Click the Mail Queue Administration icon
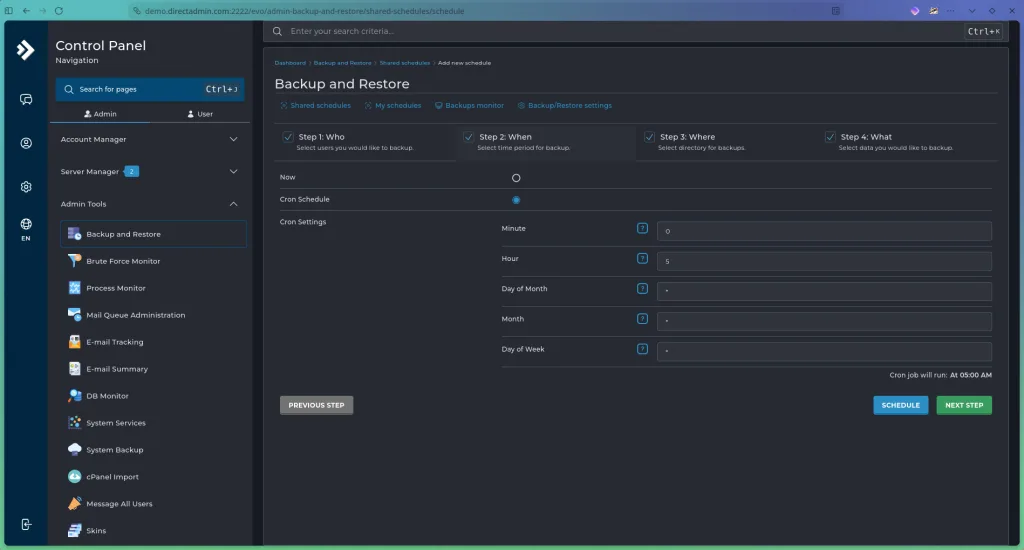 [74, 315]
